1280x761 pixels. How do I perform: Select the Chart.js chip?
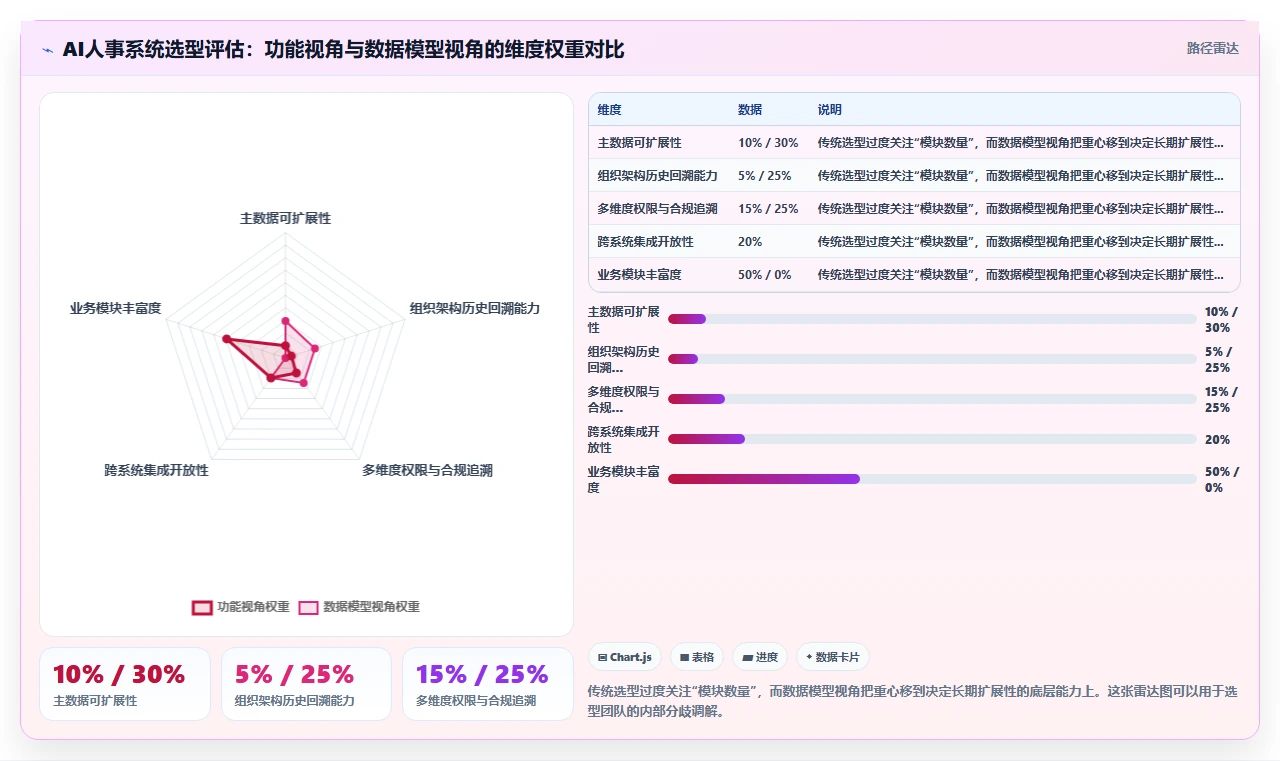point(625,657)
